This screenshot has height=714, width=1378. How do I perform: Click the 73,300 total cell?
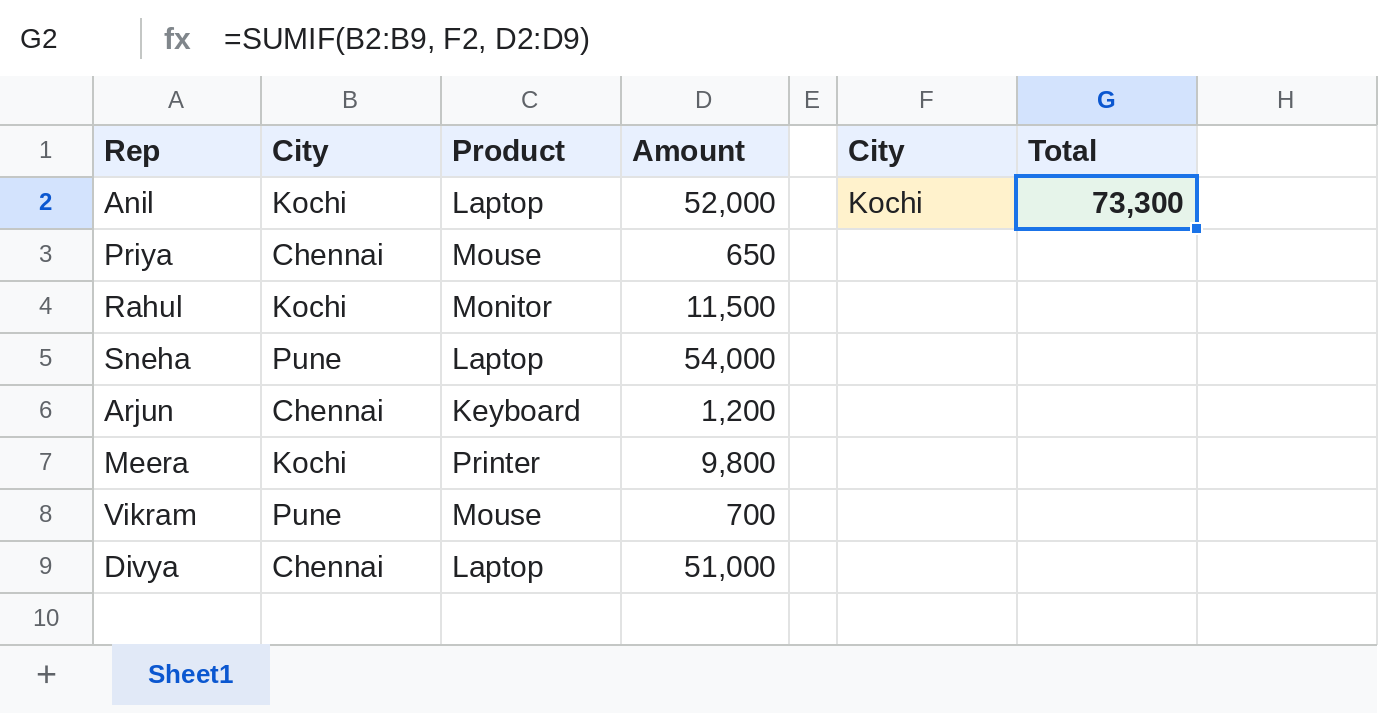coord(1107,203)
